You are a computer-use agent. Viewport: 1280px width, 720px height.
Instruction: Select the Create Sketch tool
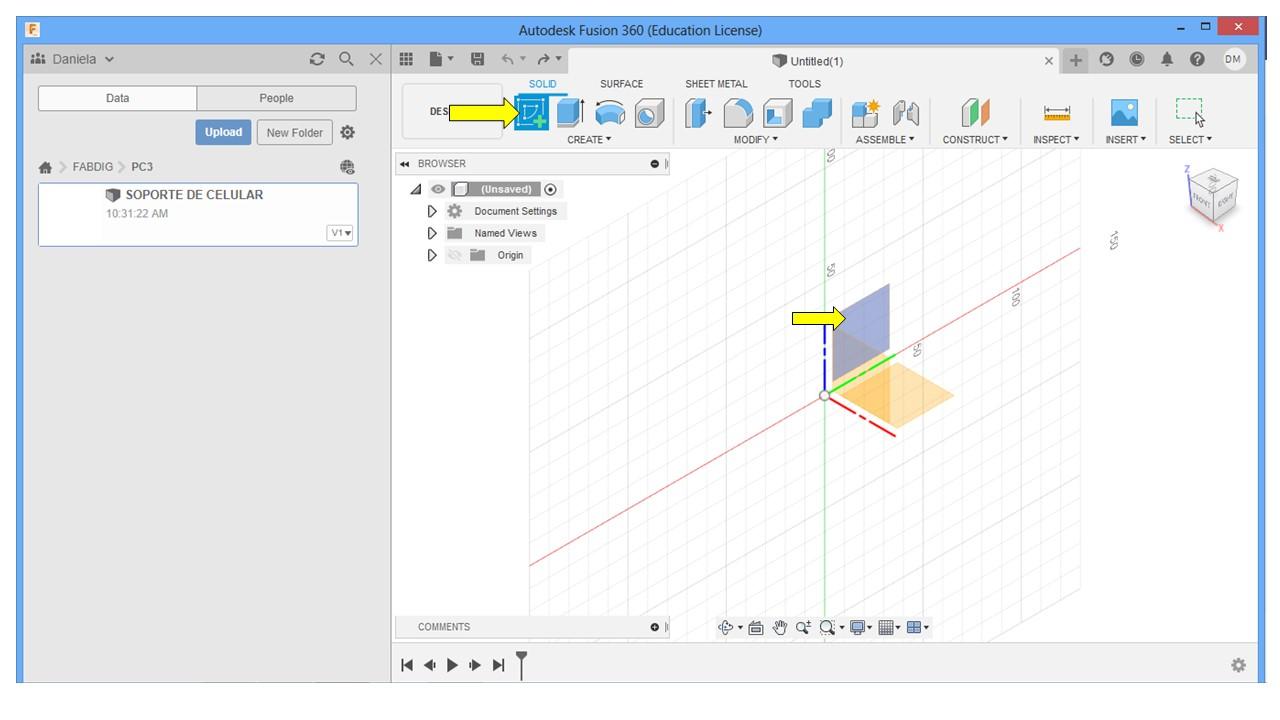pyautogui.click(x=531, y=113)
